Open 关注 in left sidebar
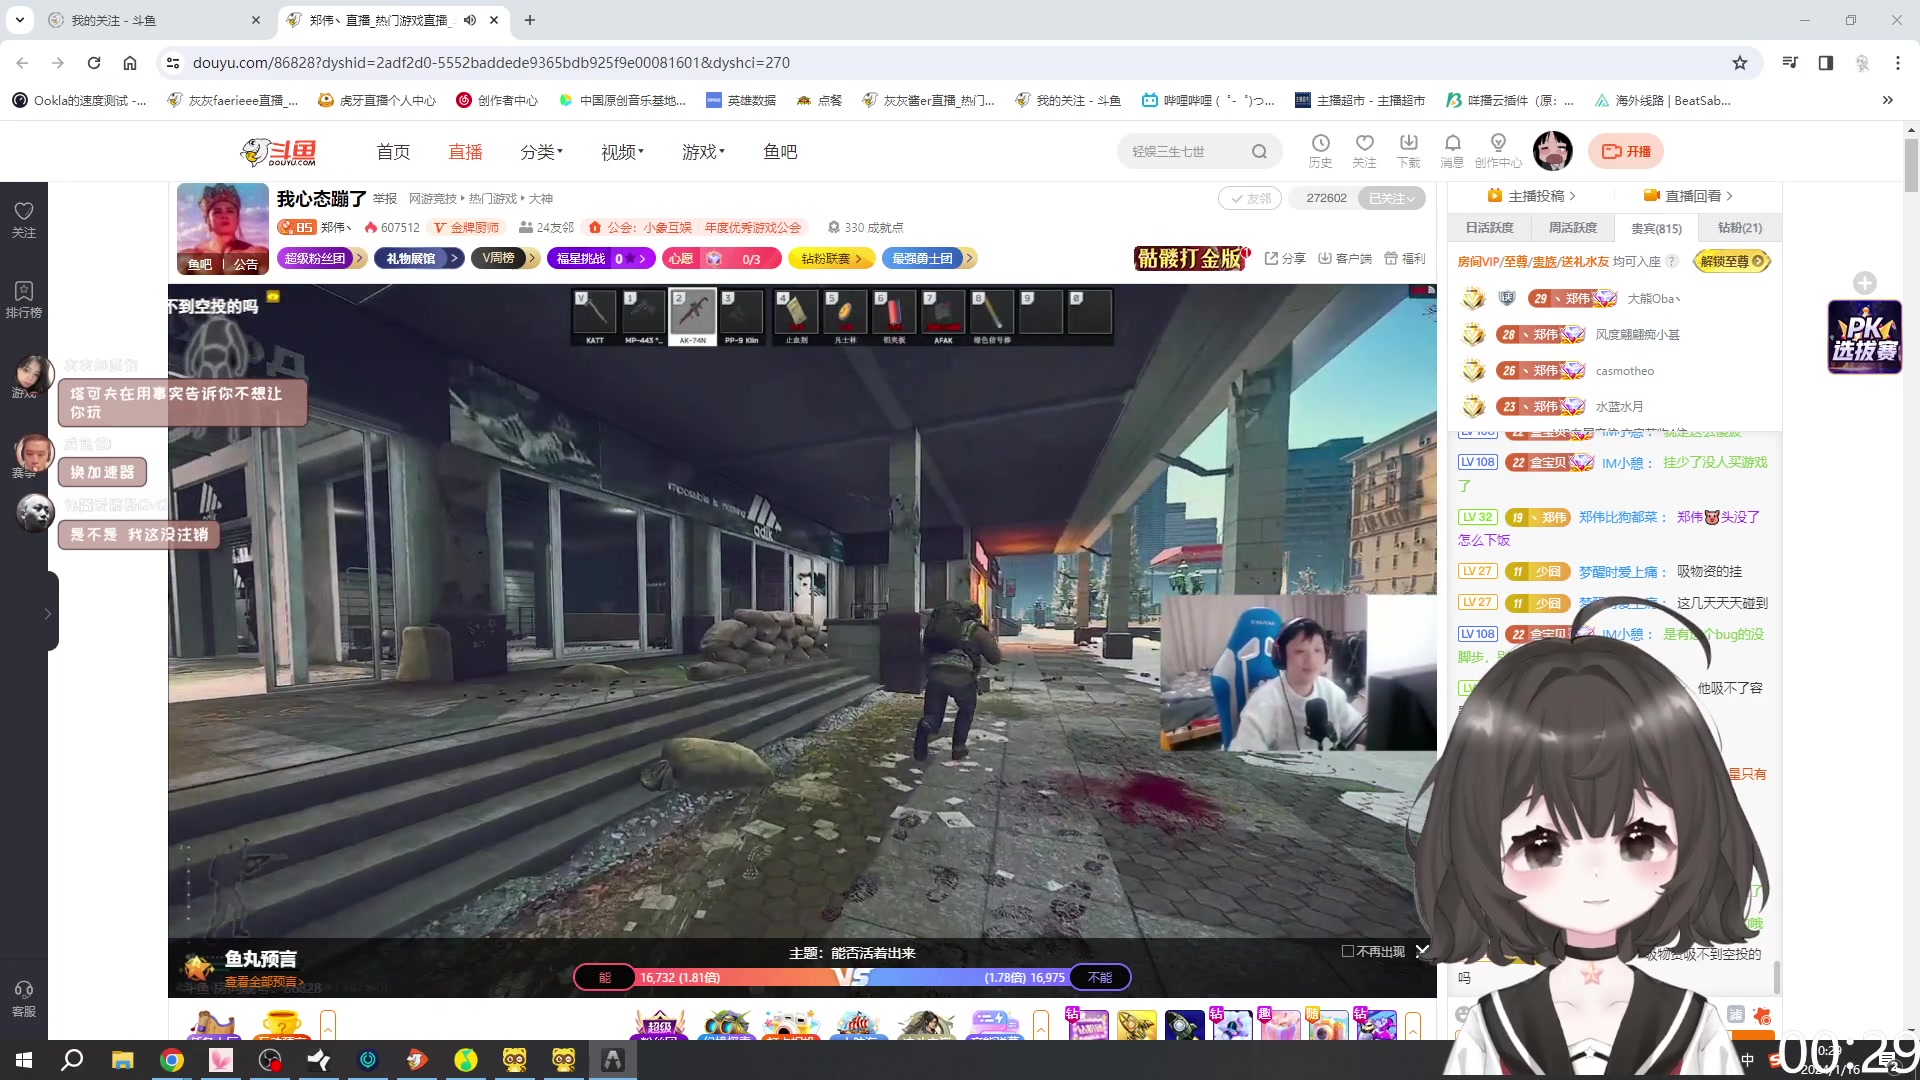Image resolution: width=1920 pixels, height=1080 pixels. tap(24, 219)
